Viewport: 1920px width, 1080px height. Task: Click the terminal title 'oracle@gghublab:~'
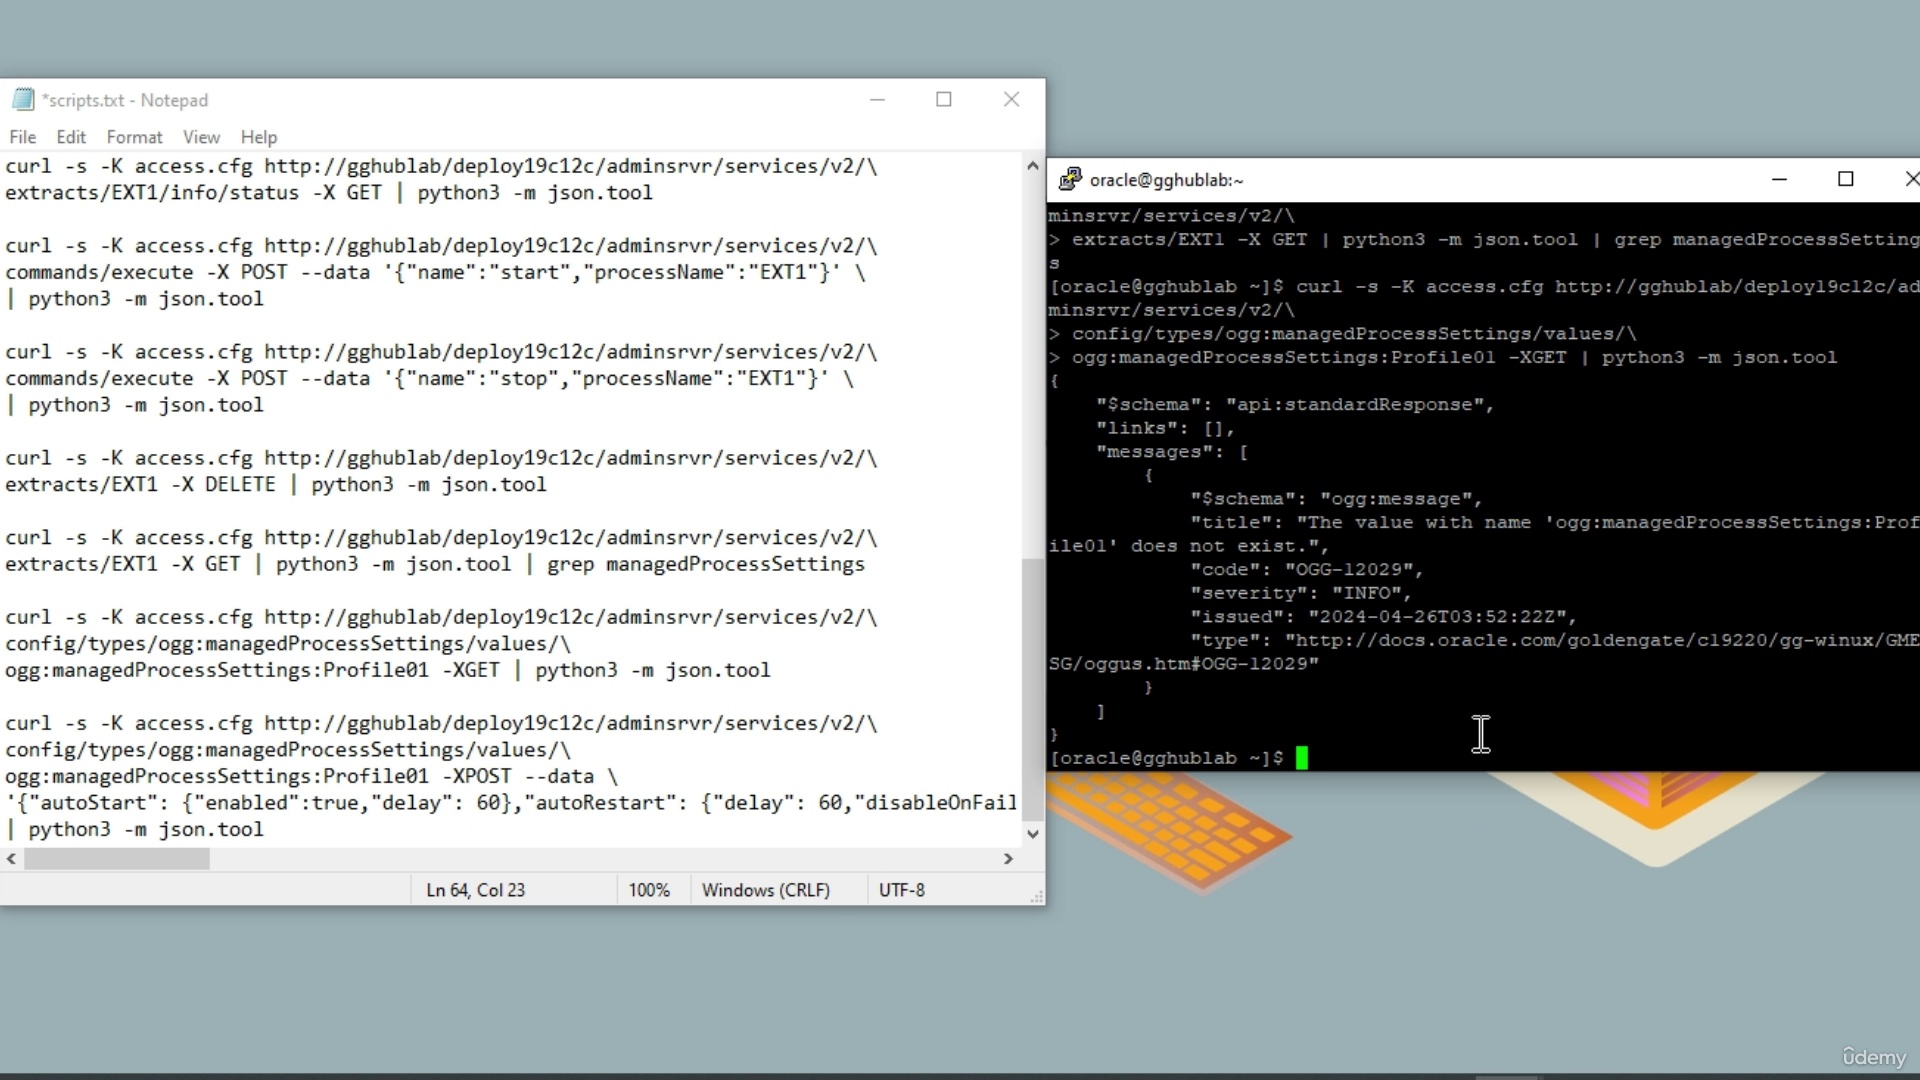1166,180
